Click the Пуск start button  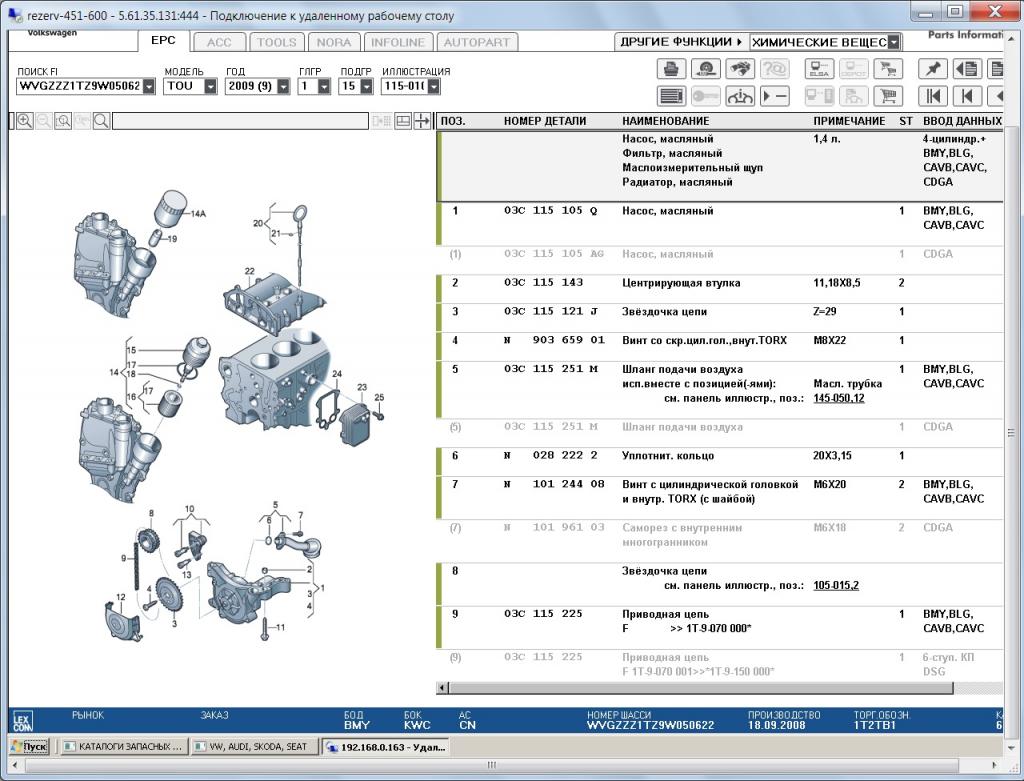pyautogui.click(x=29, y=746)
